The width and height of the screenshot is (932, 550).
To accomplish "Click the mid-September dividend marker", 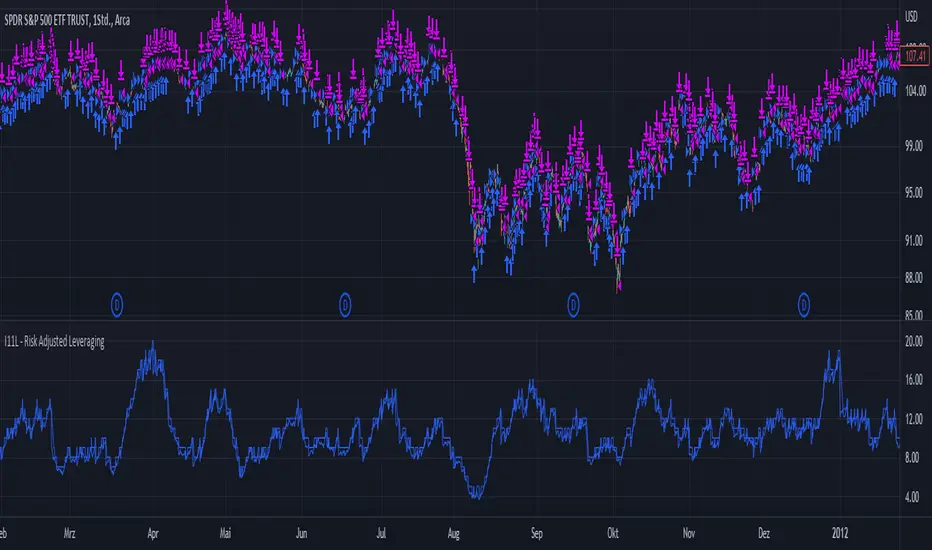I will click(x=573, y=305).
